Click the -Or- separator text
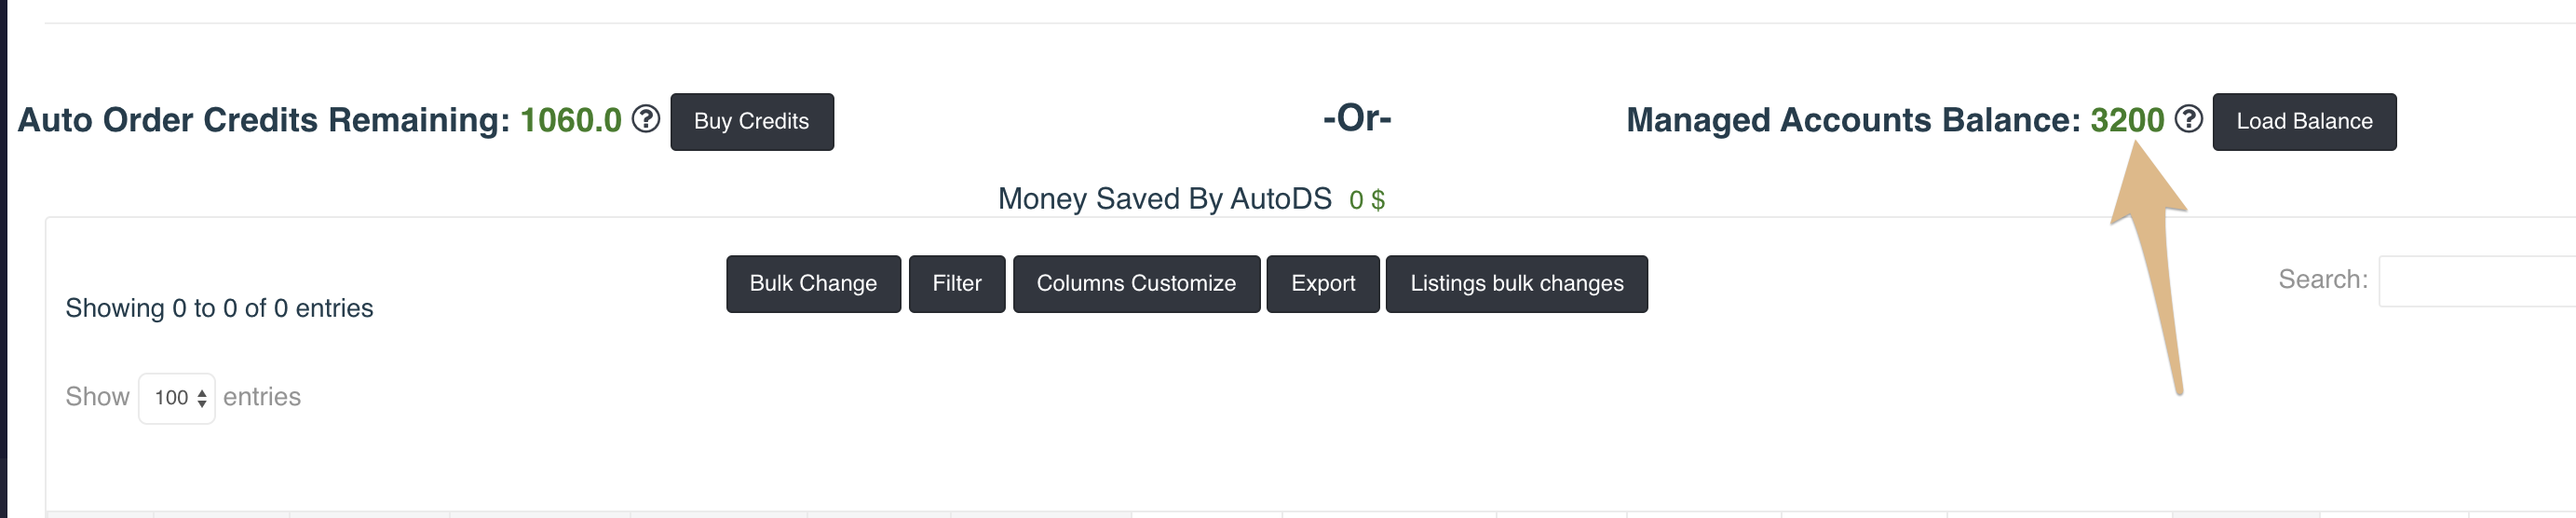 point(1356,118)
